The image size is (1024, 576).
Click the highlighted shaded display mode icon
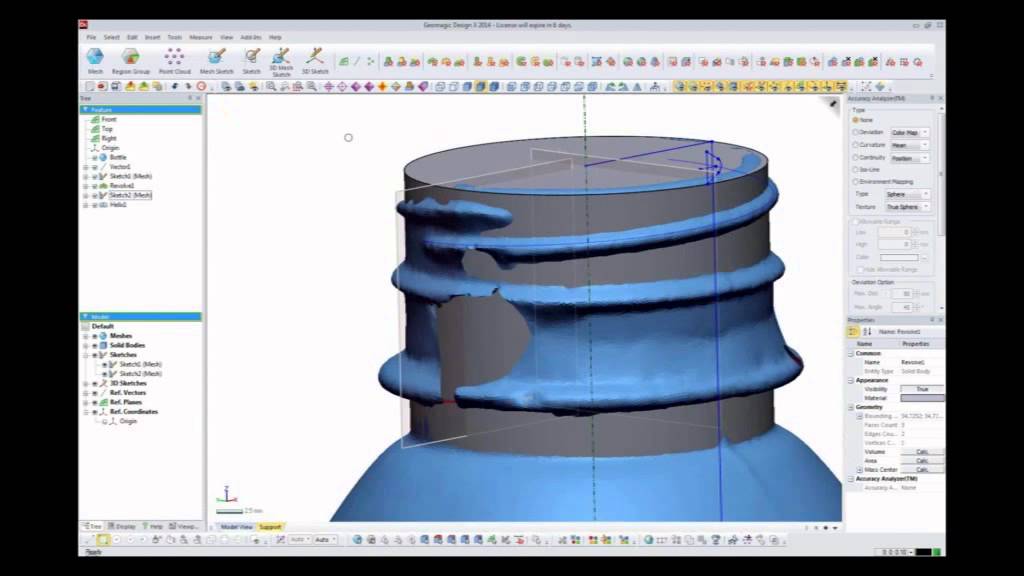[x=481, y=86]
